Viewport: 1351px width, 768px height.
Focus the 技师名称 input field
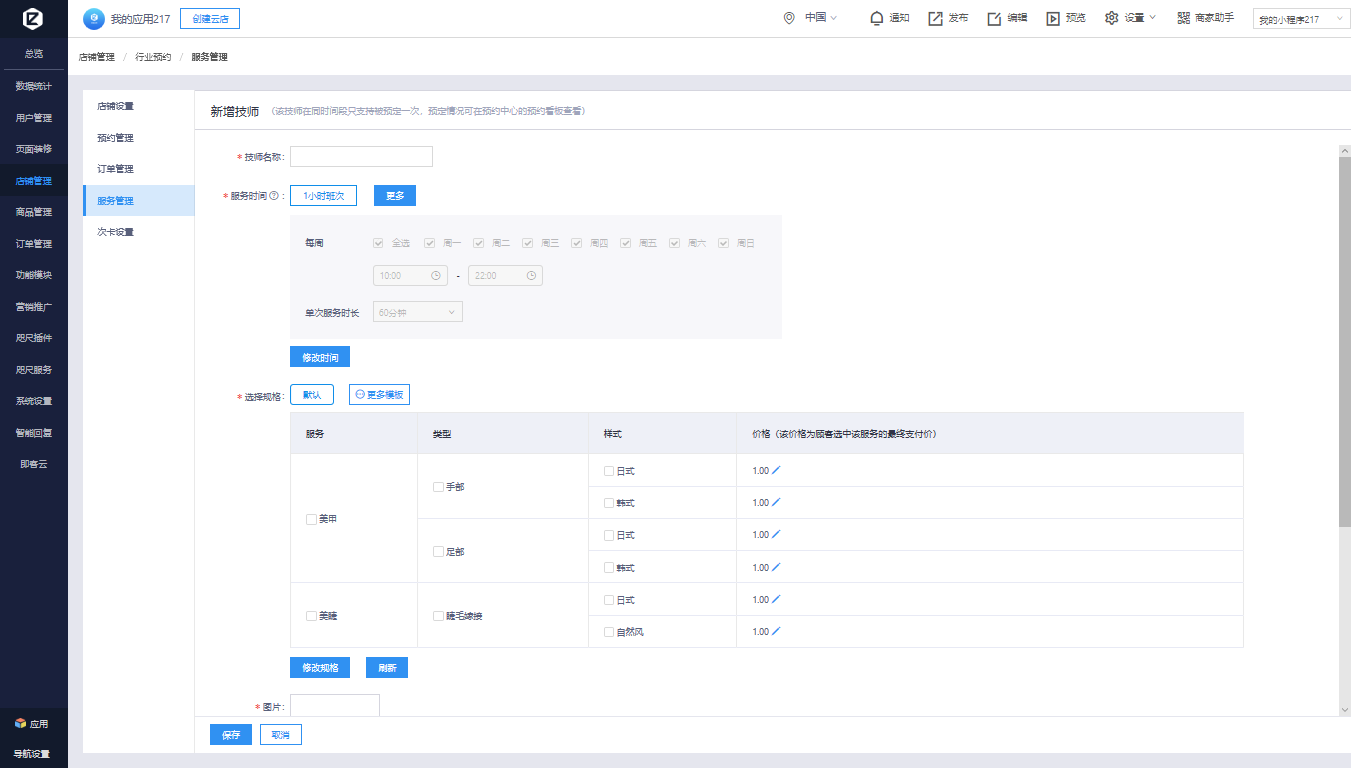coord(361,157)
